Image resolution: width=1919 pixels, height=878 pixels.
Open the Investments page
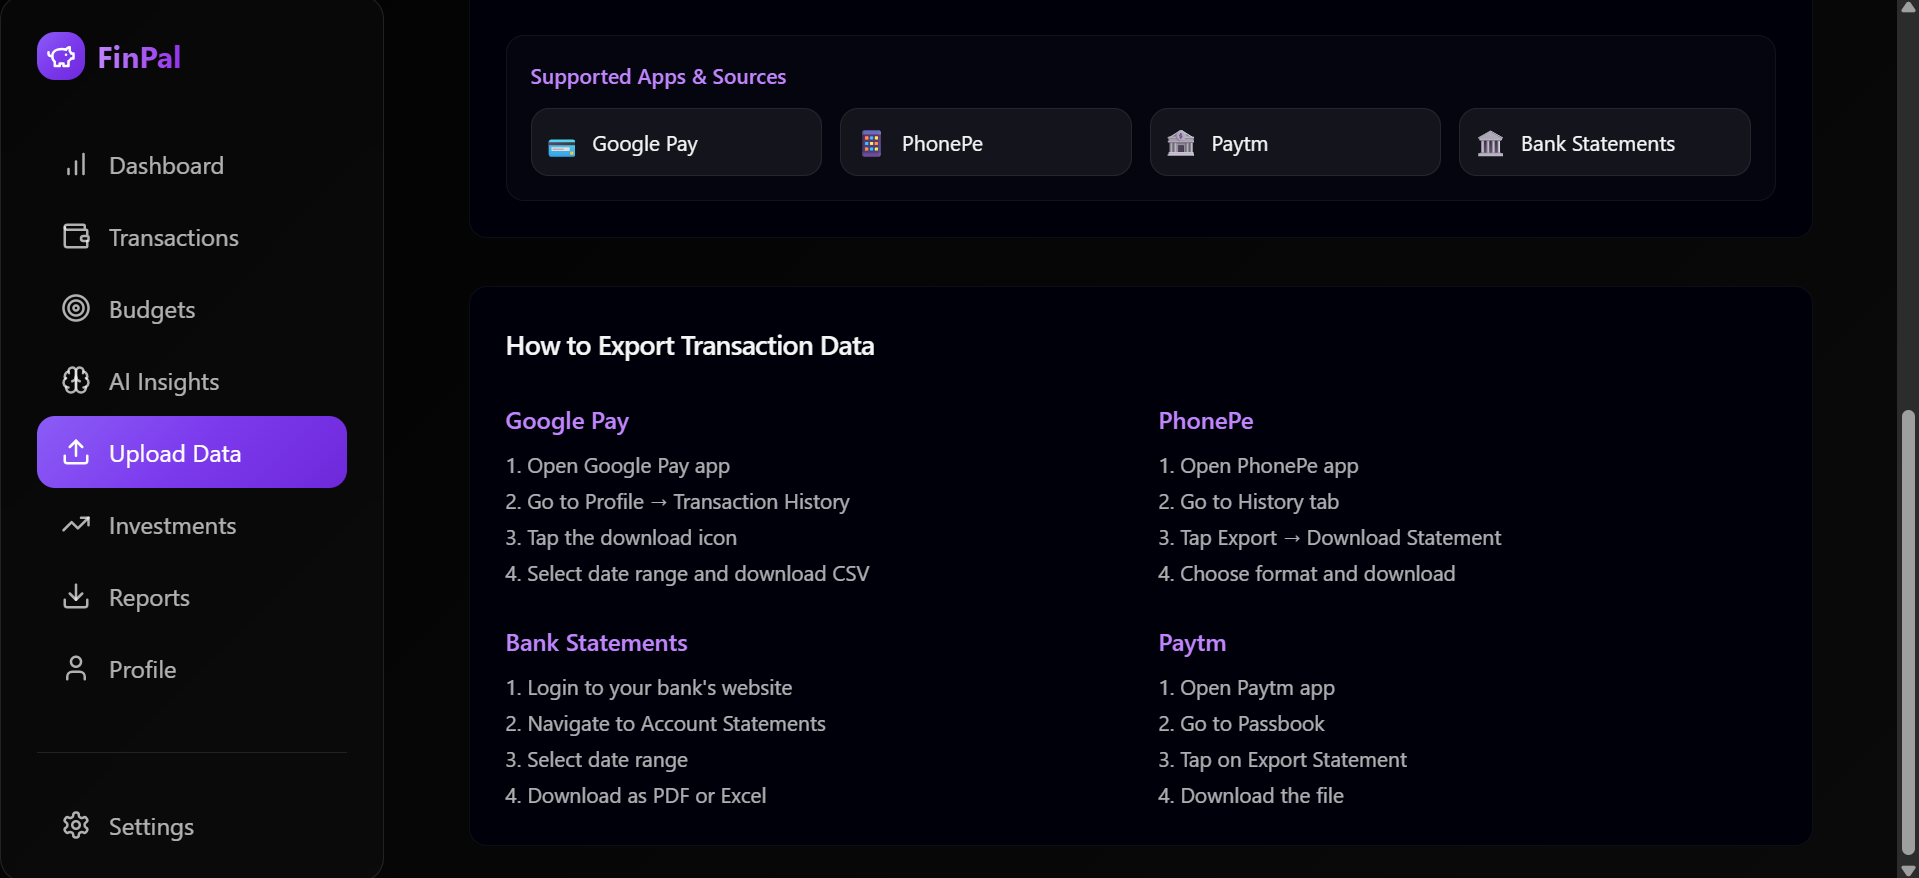[192, 525]
